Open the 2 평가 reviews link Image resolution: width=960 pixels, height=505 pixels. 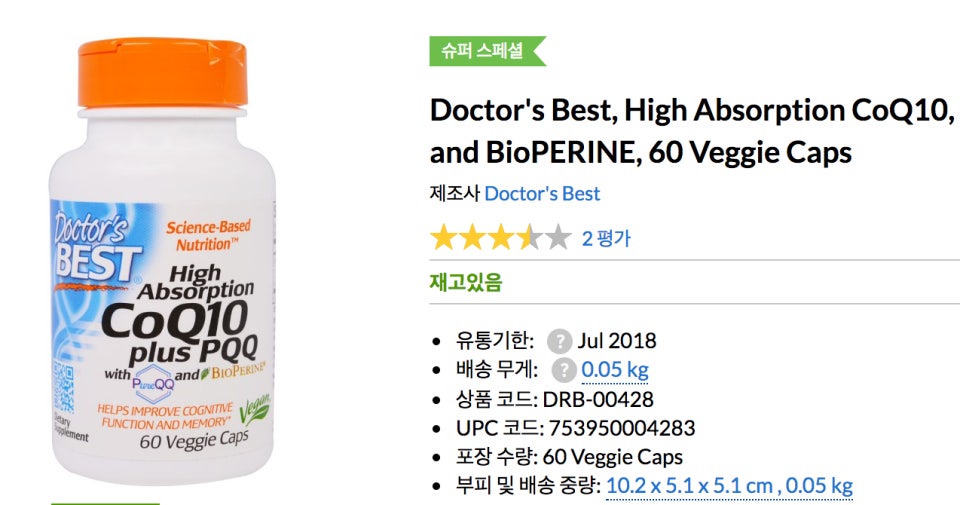point(606,238)
